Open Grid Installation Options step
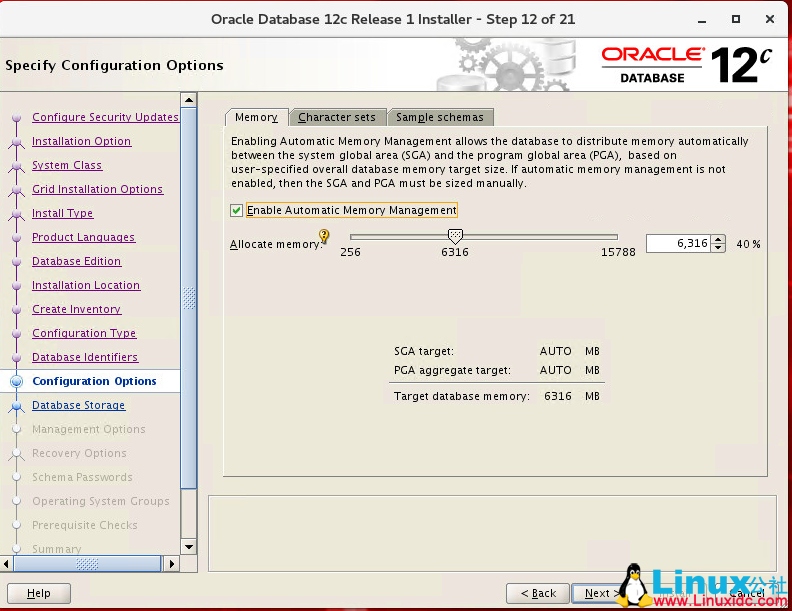 coord(97,189)
